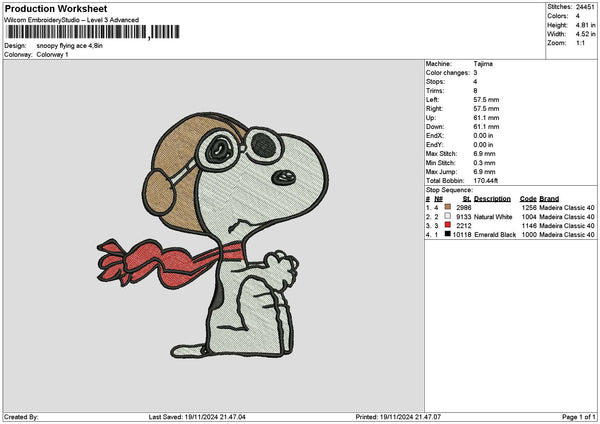Click the Zoom value 1:1
The height and width of the screenshot is (424, 600).
[580, 43]
